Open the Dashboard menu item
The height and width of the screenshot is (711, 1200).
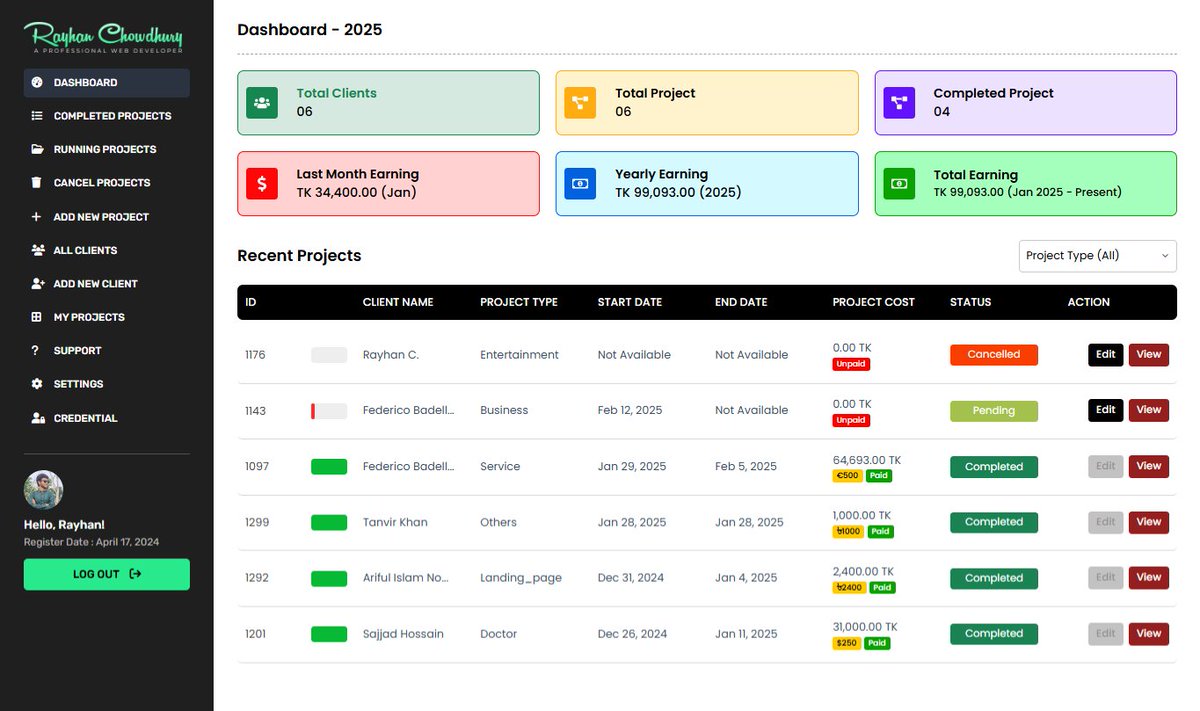click(x=107, y=83)
